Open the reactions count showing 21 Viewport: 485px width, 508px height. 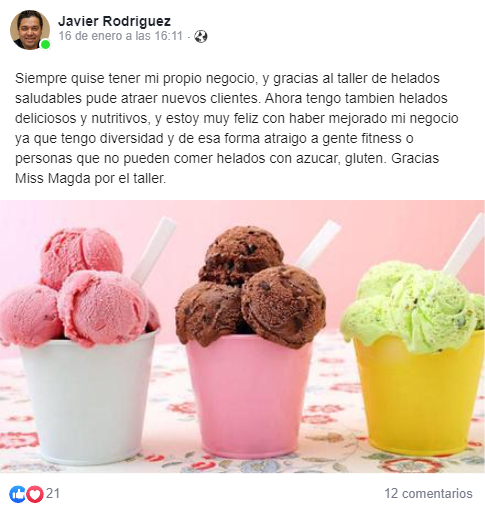click(x=53, y=493)
